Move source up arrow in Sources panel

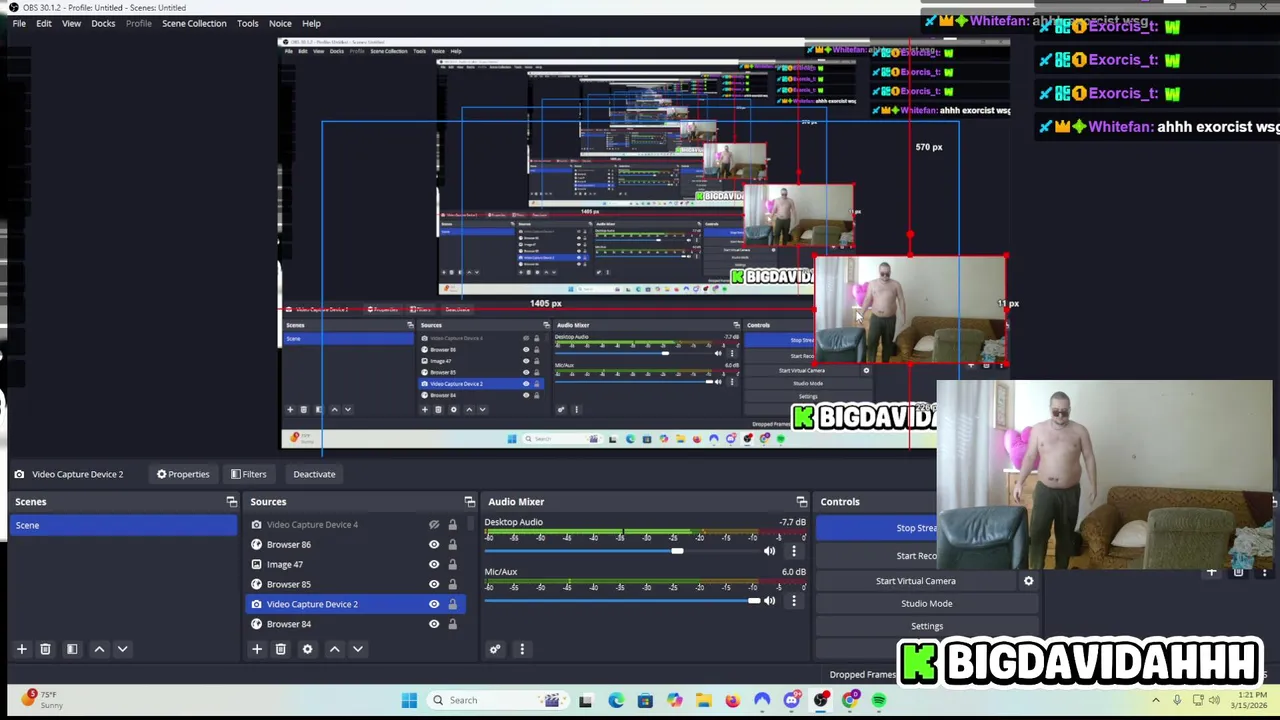[x=334, y=649]
